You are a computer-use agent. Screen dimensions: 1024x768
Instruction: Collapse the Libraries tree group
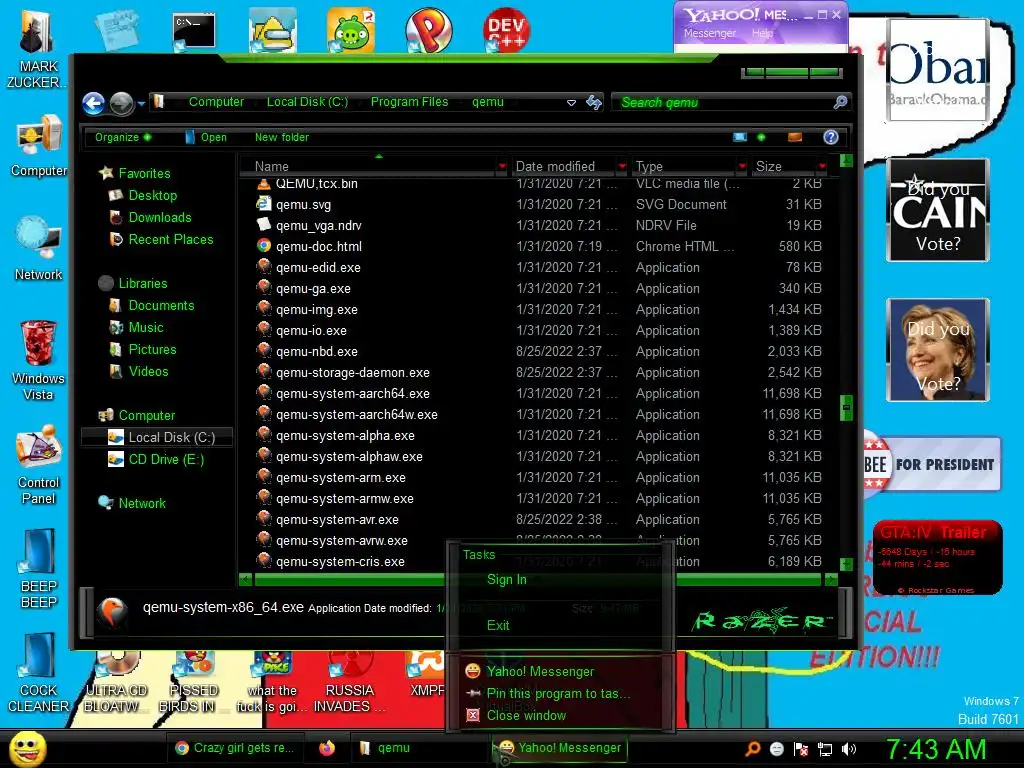coord(143,283)
